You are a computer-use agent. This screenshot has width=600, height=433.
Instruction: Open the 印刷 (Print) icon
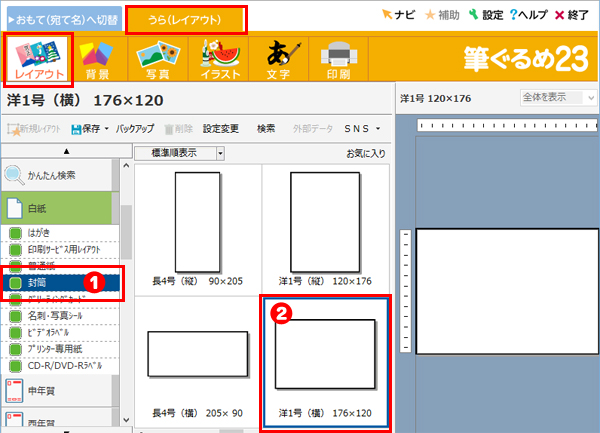pyautogui.click(x=337, y=59)
